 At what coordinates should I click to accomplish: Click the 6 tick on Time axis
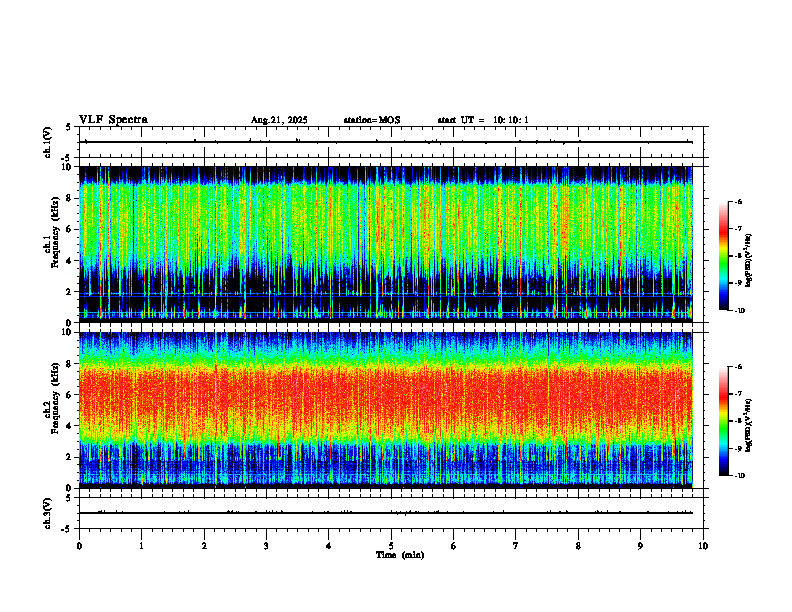click(x=454, y=546)
